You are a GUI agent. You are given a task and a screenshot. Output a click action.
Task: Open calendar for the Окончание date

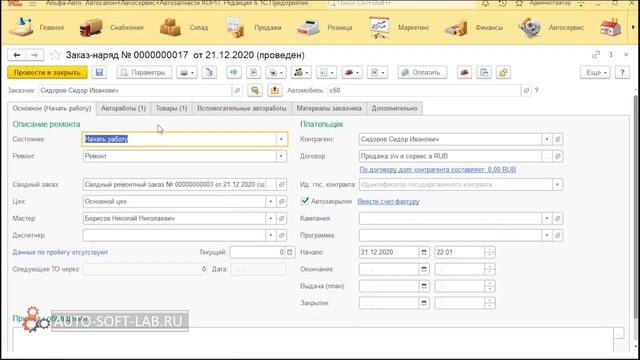[x=424, y=269]
